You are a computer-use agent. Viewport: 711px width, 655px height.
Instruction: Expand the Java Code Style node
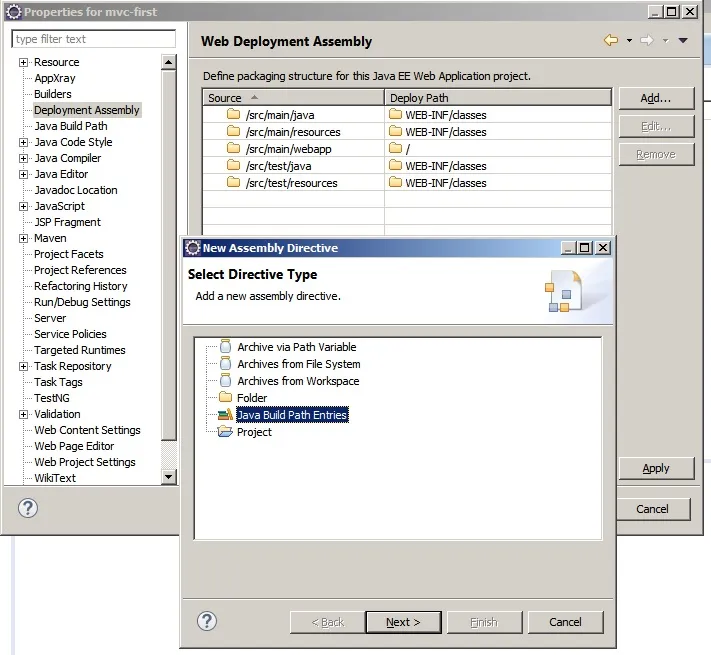coord(23,142)
